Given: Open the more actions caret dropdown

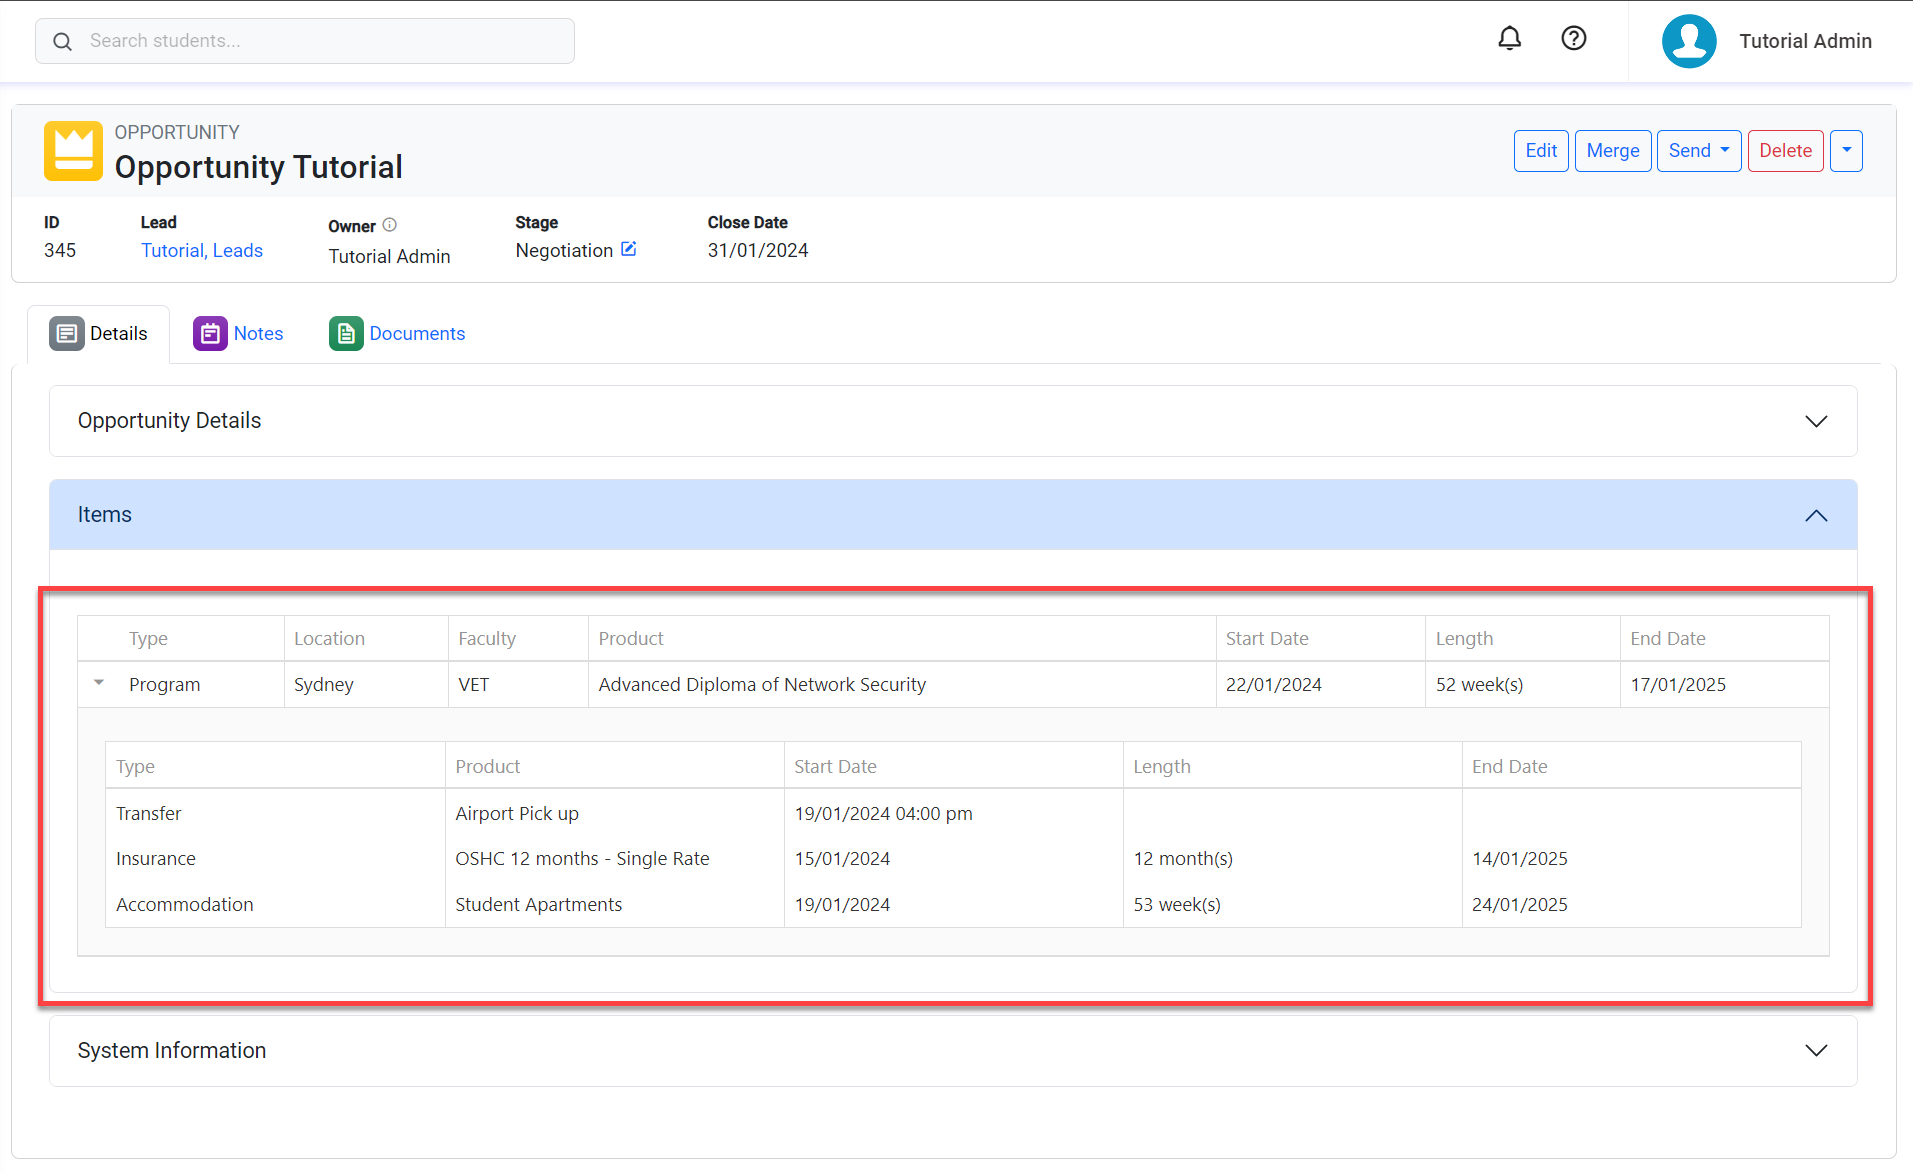Looking at the screenshot, I should pyautogui.click(x=1846, y=151).
